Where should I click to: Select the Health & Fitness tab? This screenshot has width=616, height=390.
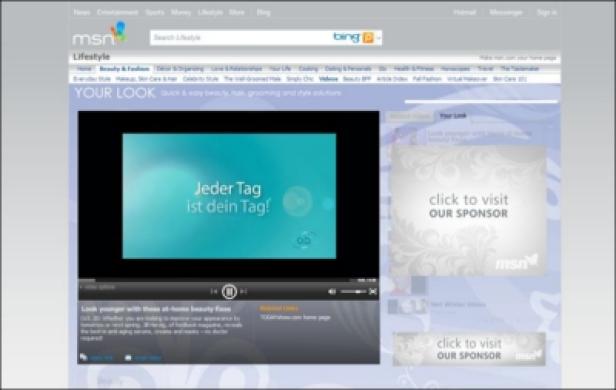pos(414,69)
